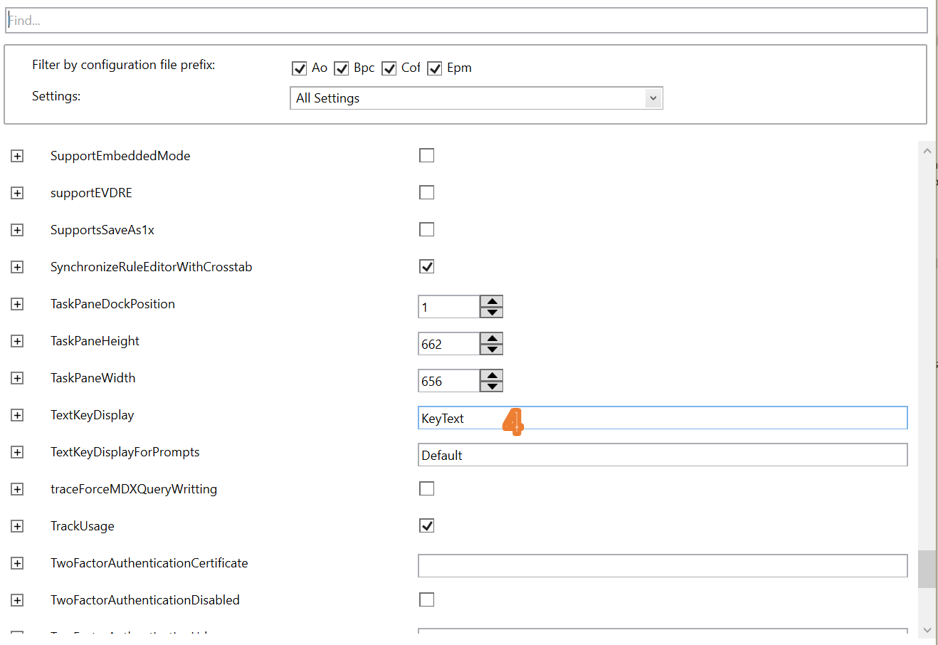
Task: Click the settings list scrollbar down arrow
Action: tap(927, 629)
